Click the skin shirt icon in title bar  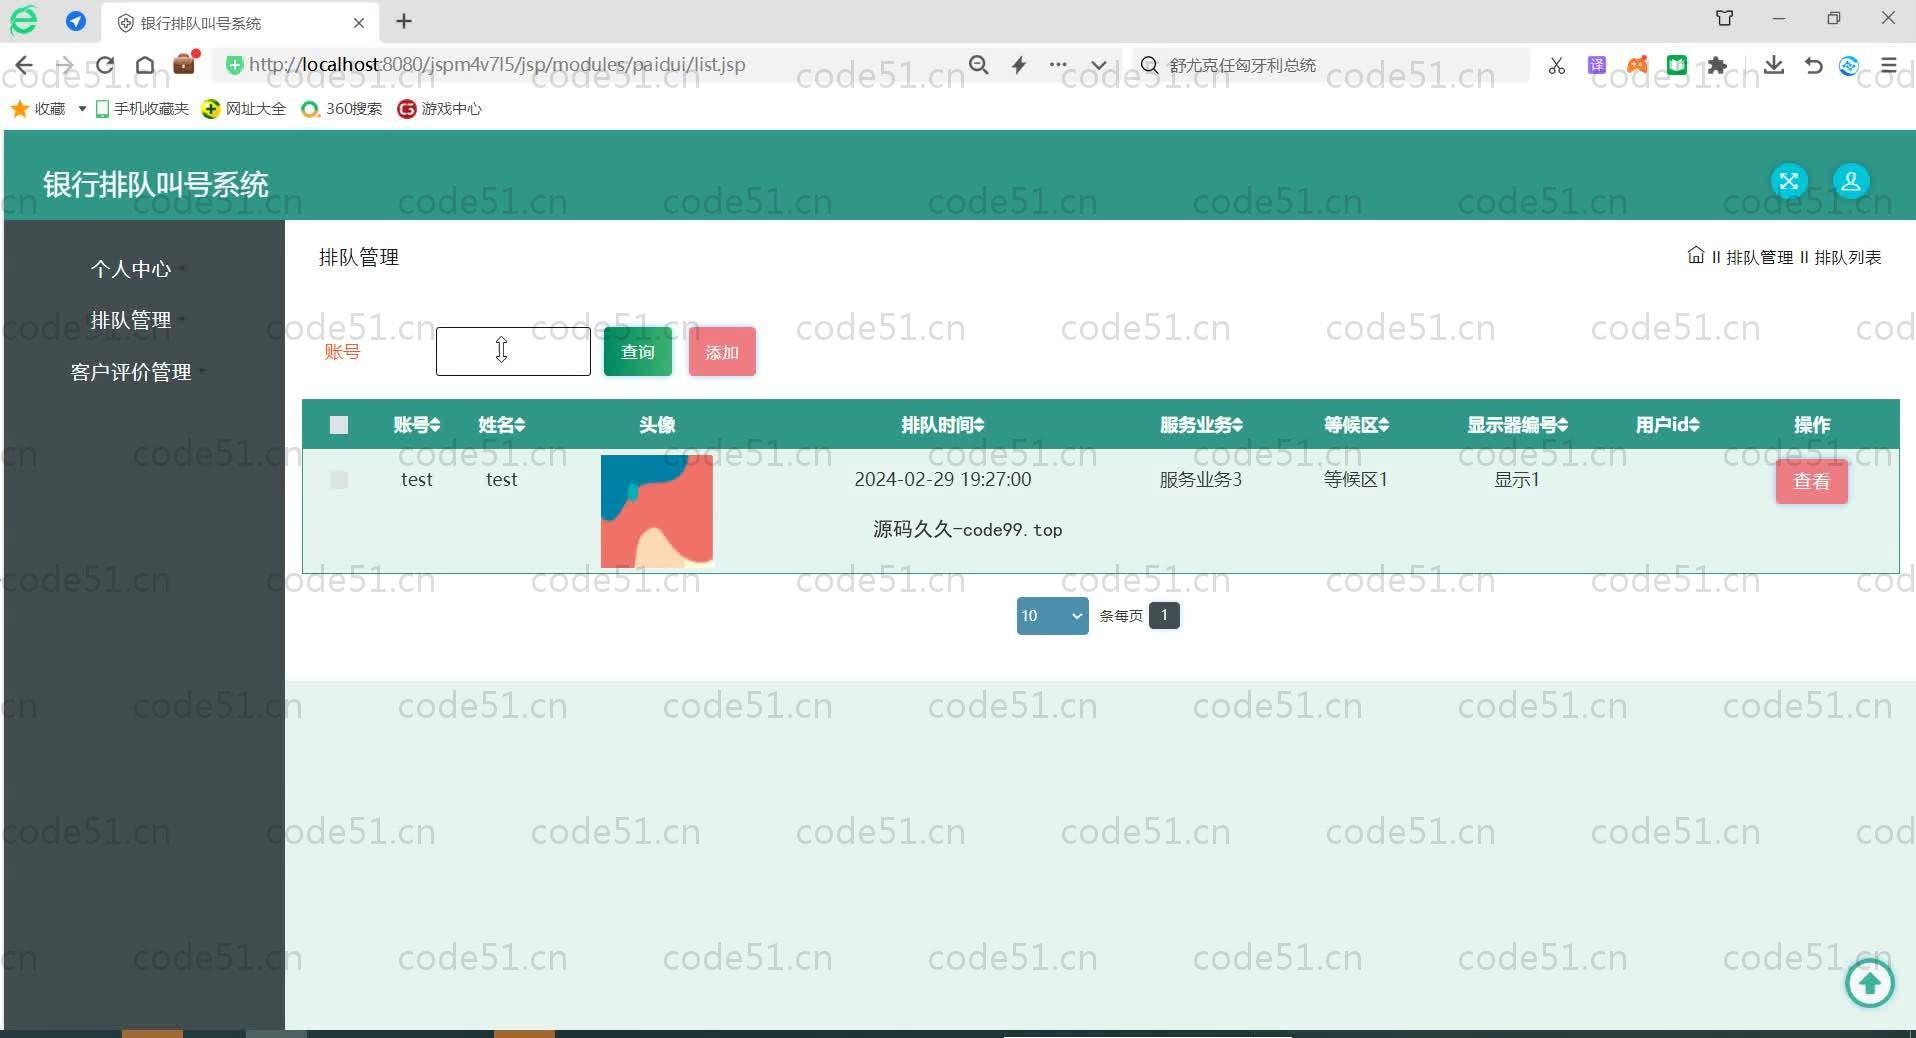pyautogui.click(x=1725, y=18)
